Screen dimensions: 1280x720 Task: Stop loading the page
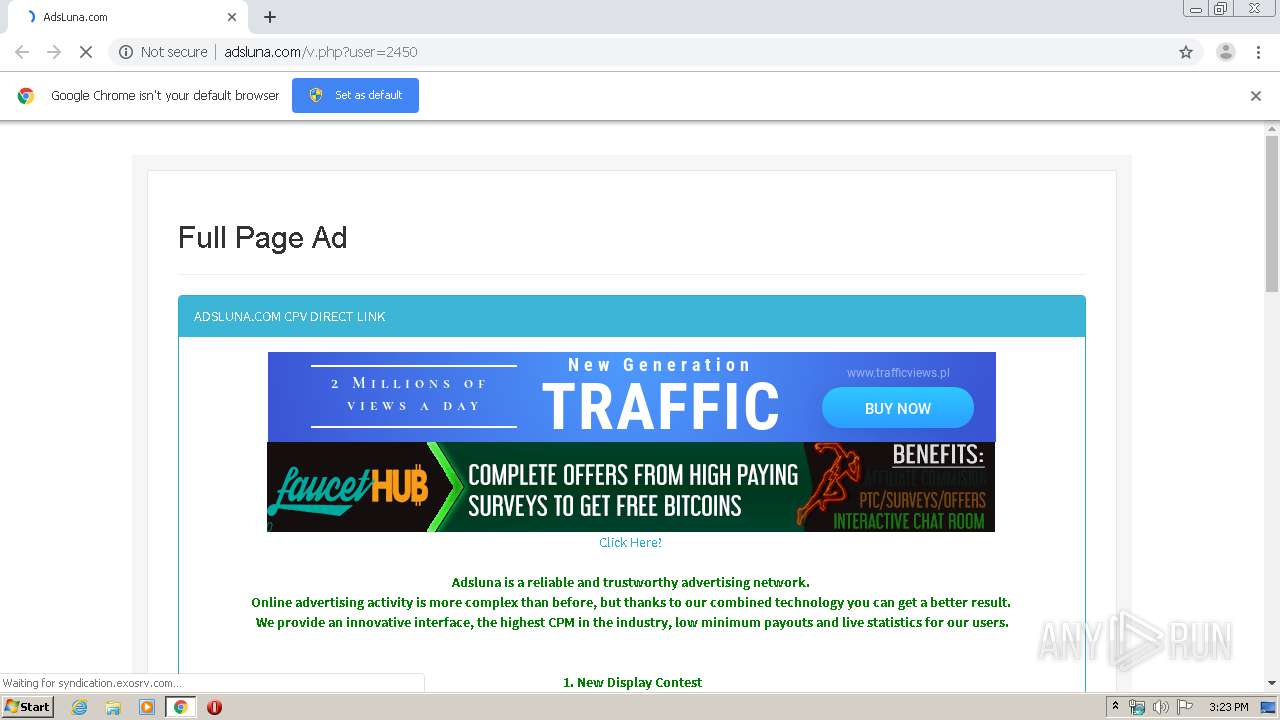86,52
